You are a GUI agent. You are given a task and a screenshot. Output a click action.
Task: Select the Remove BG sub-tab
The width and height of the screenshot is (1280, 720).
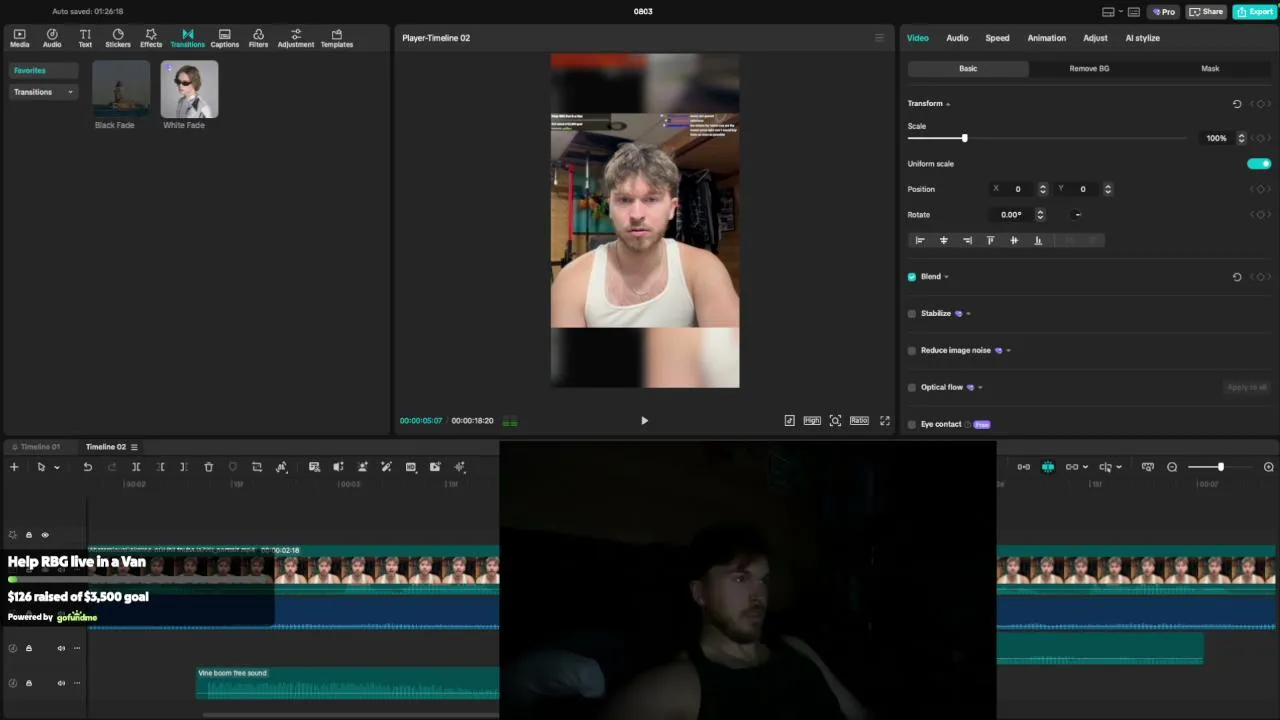click(1089, 69)
